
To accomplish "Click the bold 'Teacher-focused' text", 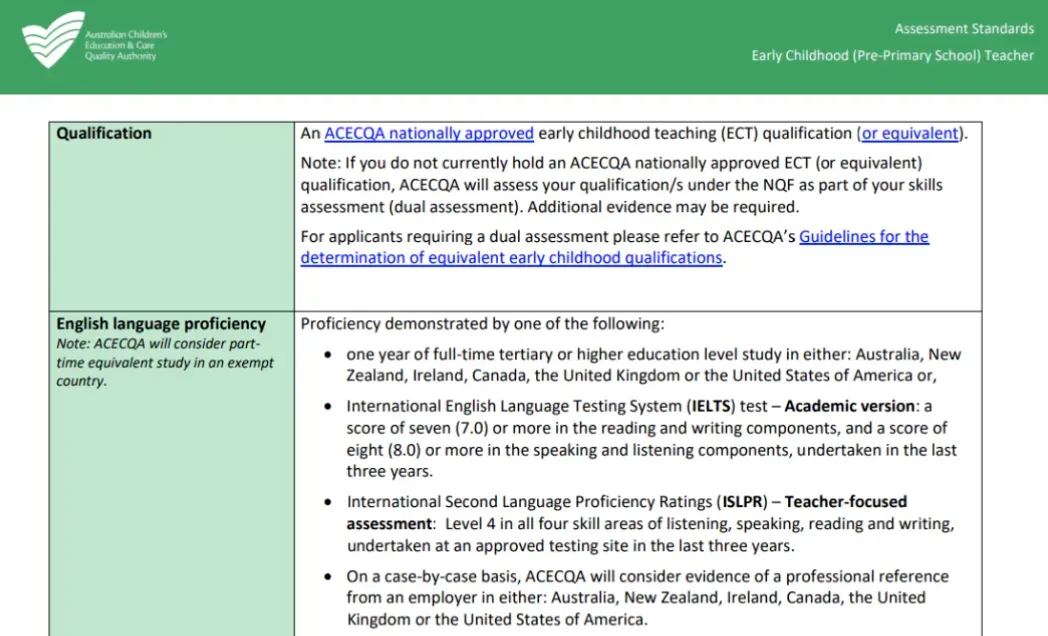I will tap(845, 502).
